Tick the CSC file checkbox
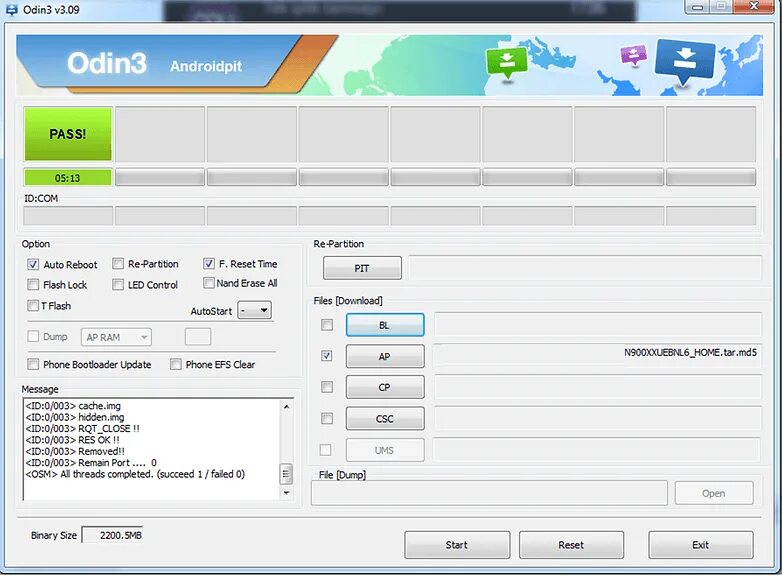782x576 pixels. pyautogui.click(x=327, y=418)
